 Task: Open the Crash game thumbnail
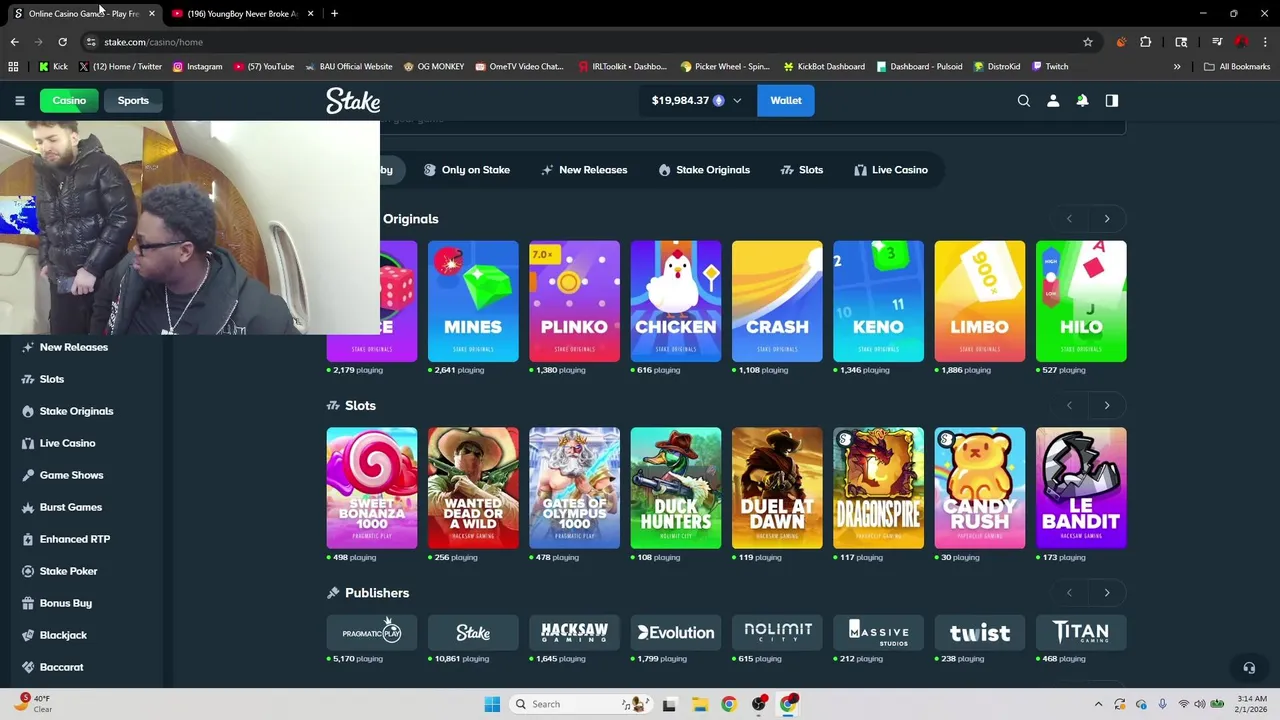(777, 301)
